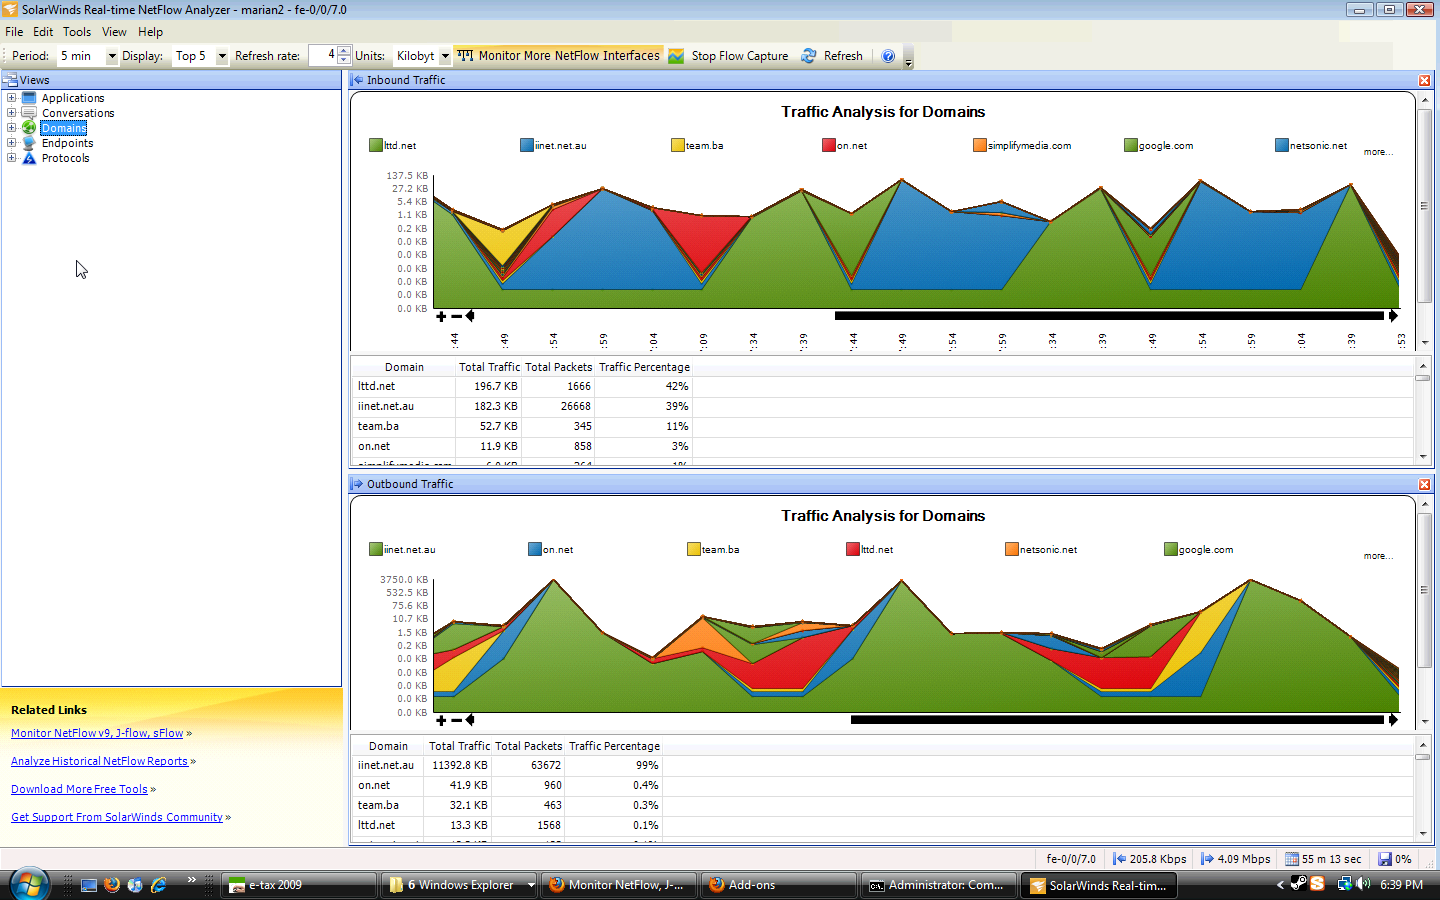This screenshot has width=1440, height=900.
Task: Expand the Endpoints tree node
Action: coord(11,143)
